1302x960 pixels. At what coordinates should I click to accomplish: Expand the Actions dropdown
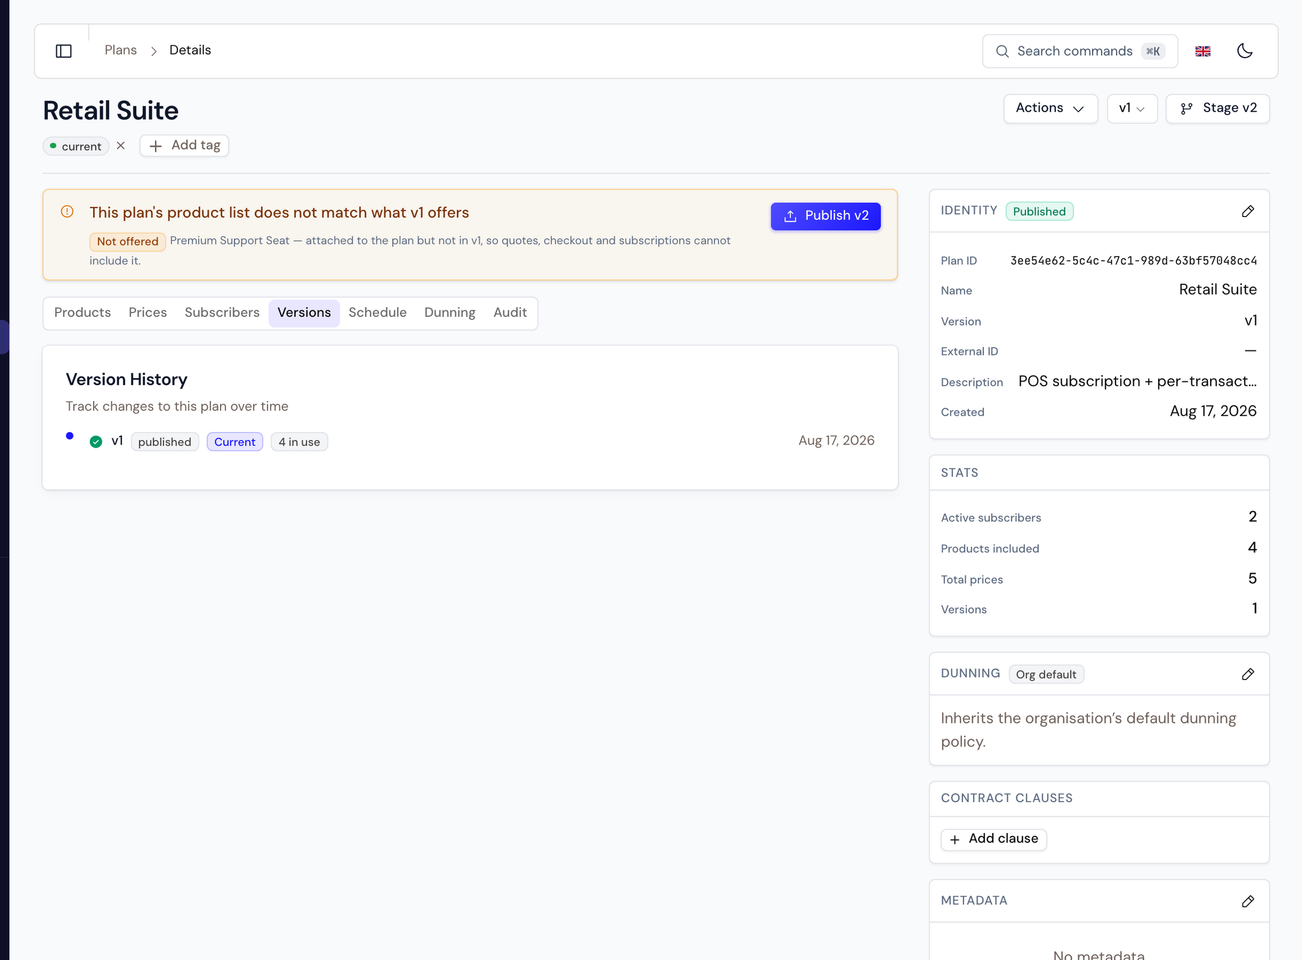[1050, 108]
